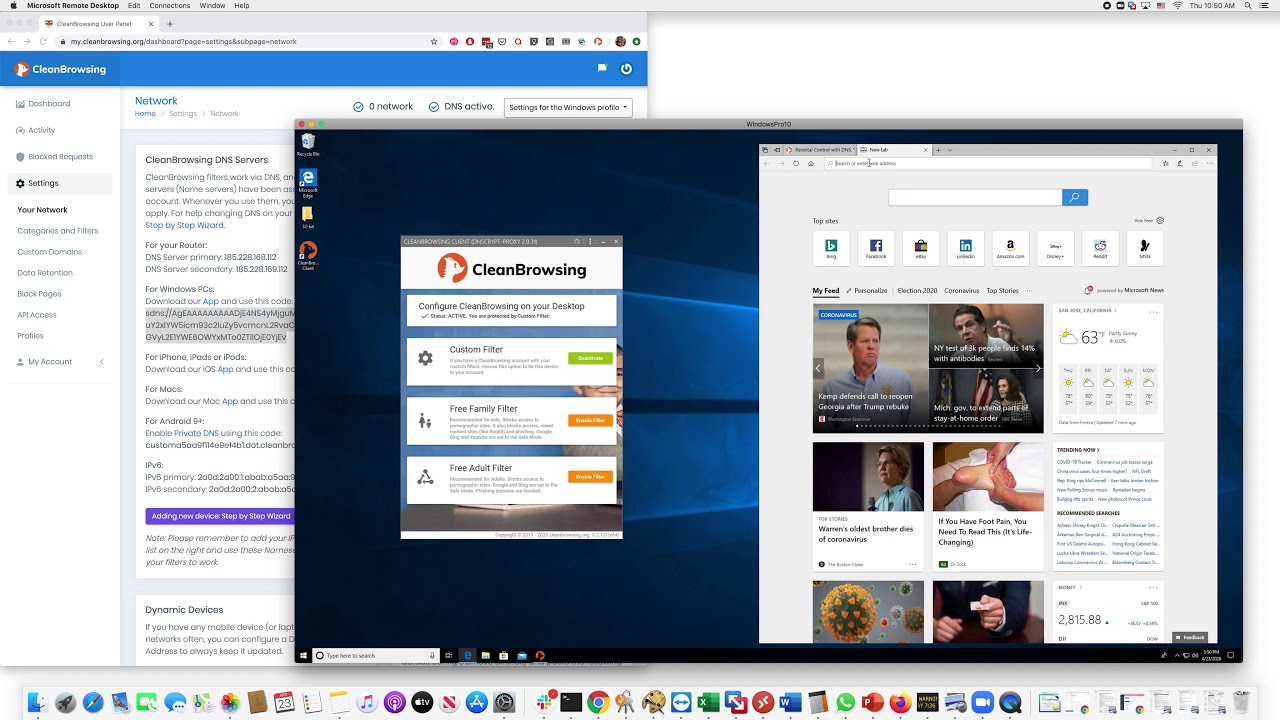Open Blocked Requests in the sidebar
1280x720 pixels.
(60, 157)
